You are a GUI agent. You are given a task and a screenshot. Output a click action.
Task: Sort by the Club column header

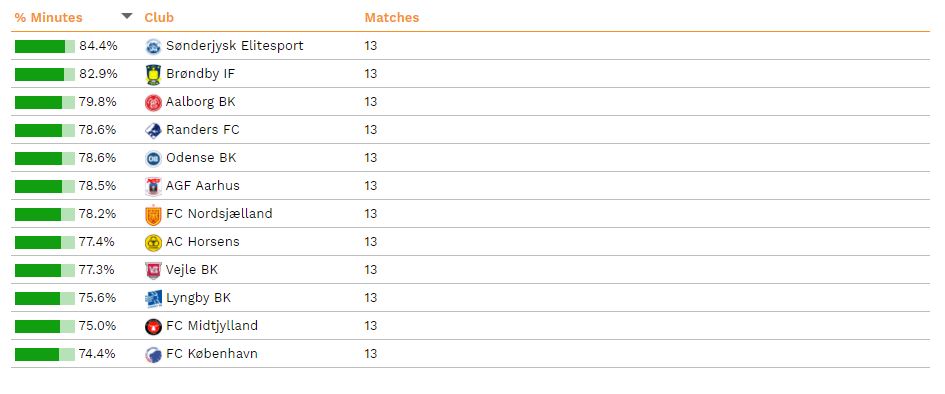point(159,17)
